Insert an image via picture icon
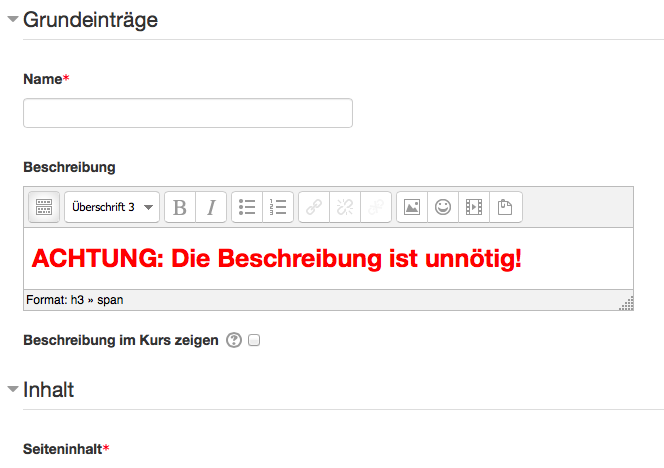This screenshot has width=664, height=468. [x=412, y=207]
